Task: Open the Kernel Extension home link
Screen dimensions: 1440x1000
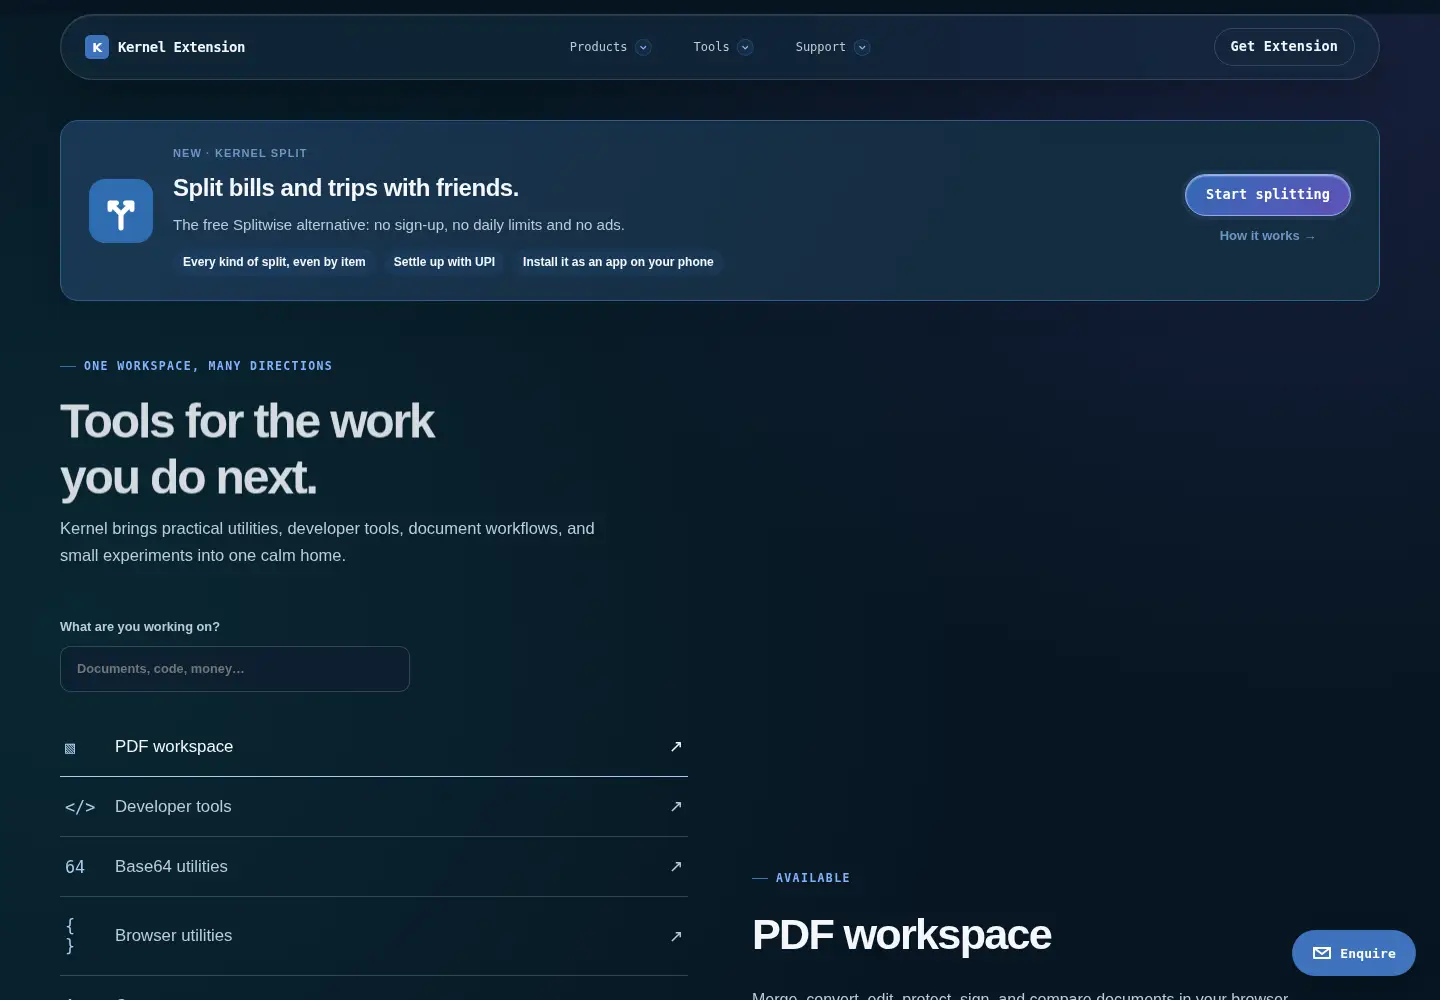Action: pos(165,47)
